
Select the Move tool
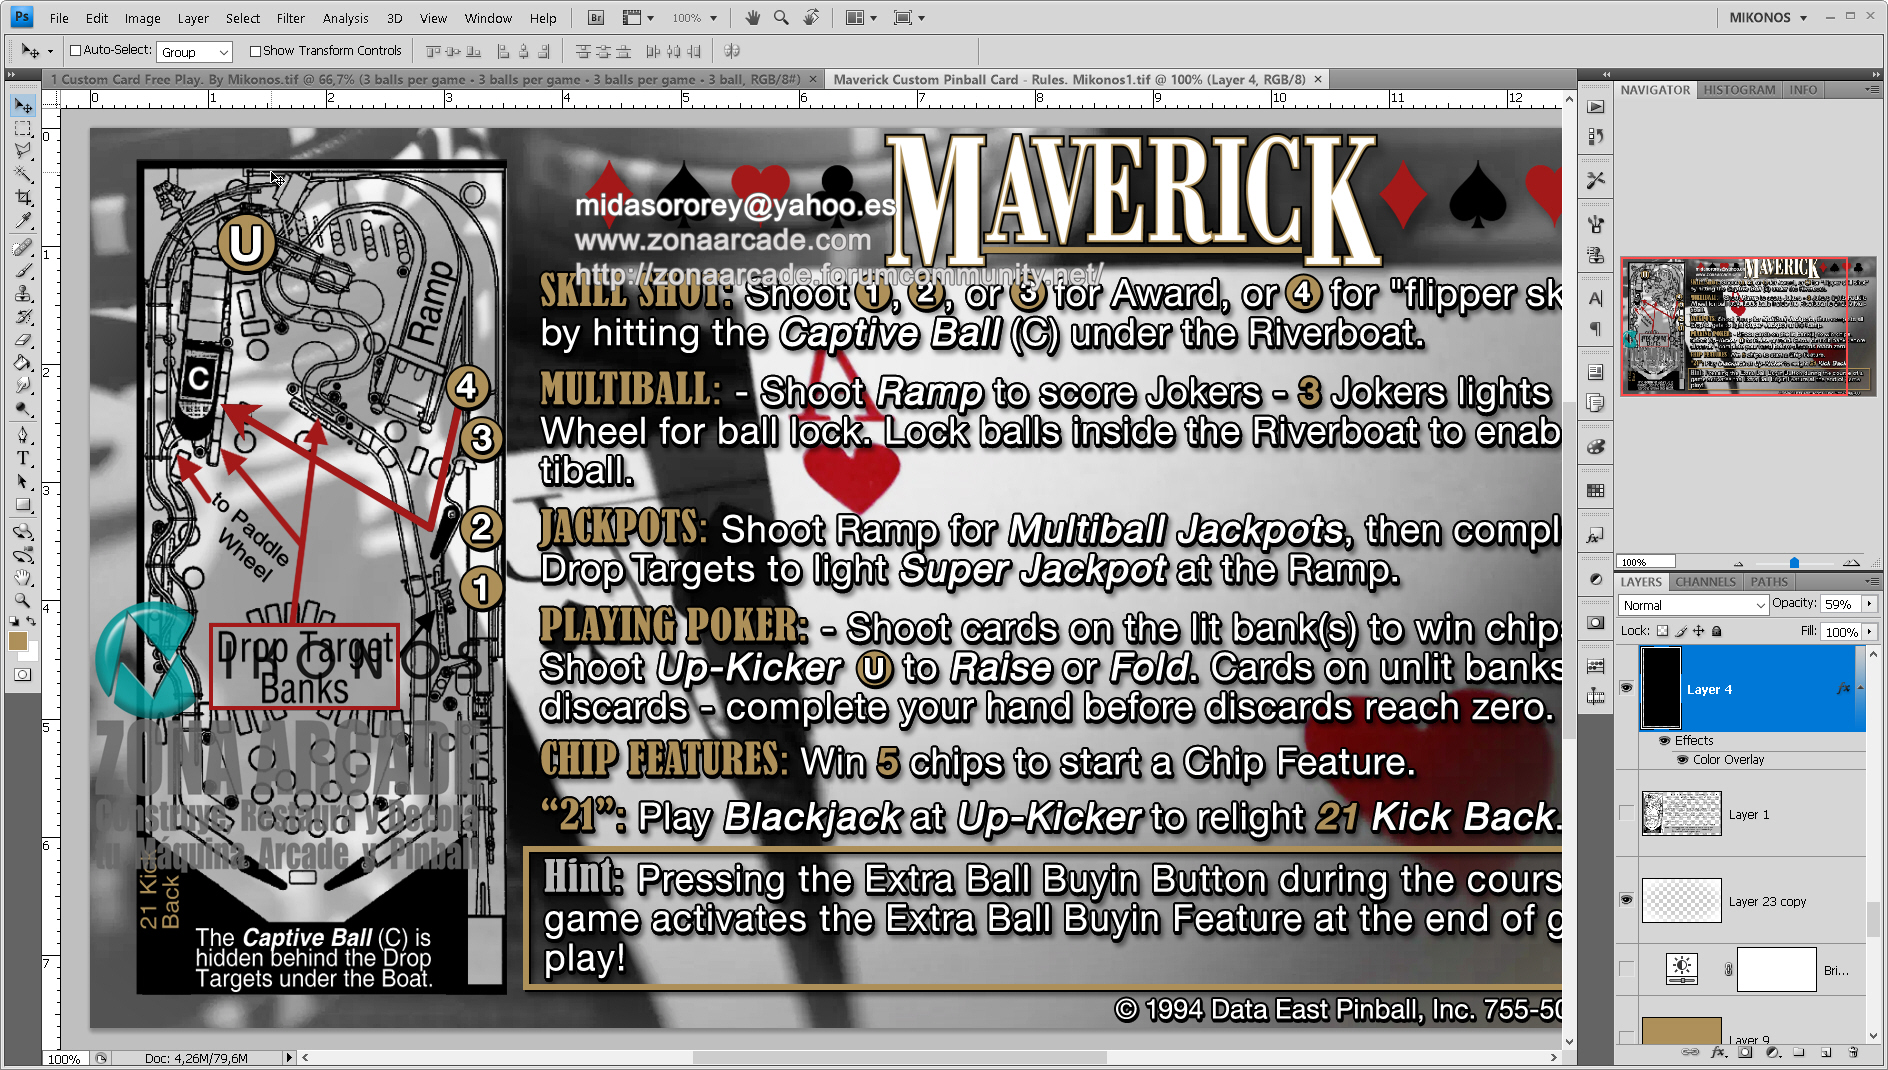[22, 105]
